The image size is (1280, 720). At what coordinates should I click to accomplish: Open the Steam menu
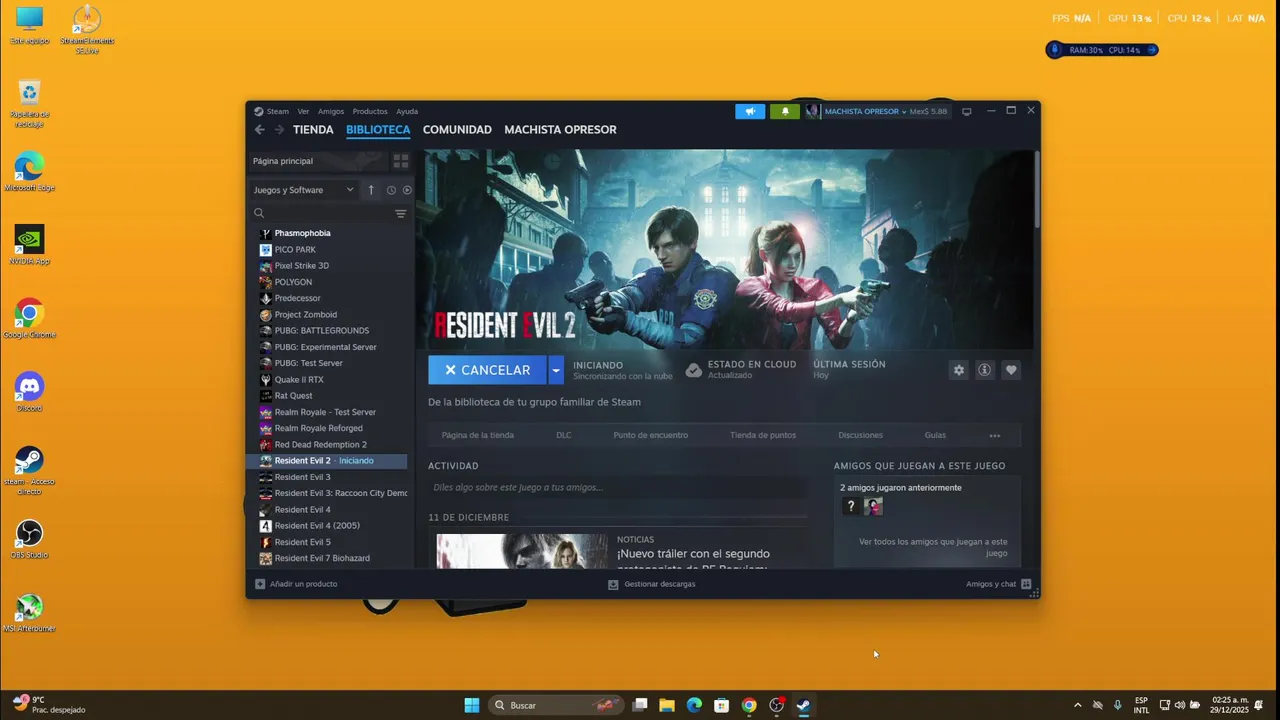(278, 111)
